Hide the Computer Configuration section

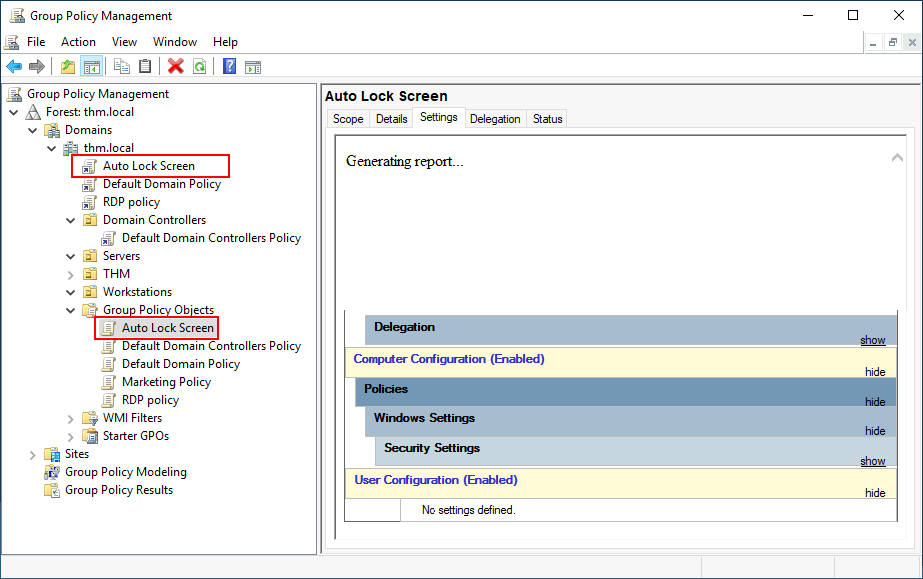875,371
